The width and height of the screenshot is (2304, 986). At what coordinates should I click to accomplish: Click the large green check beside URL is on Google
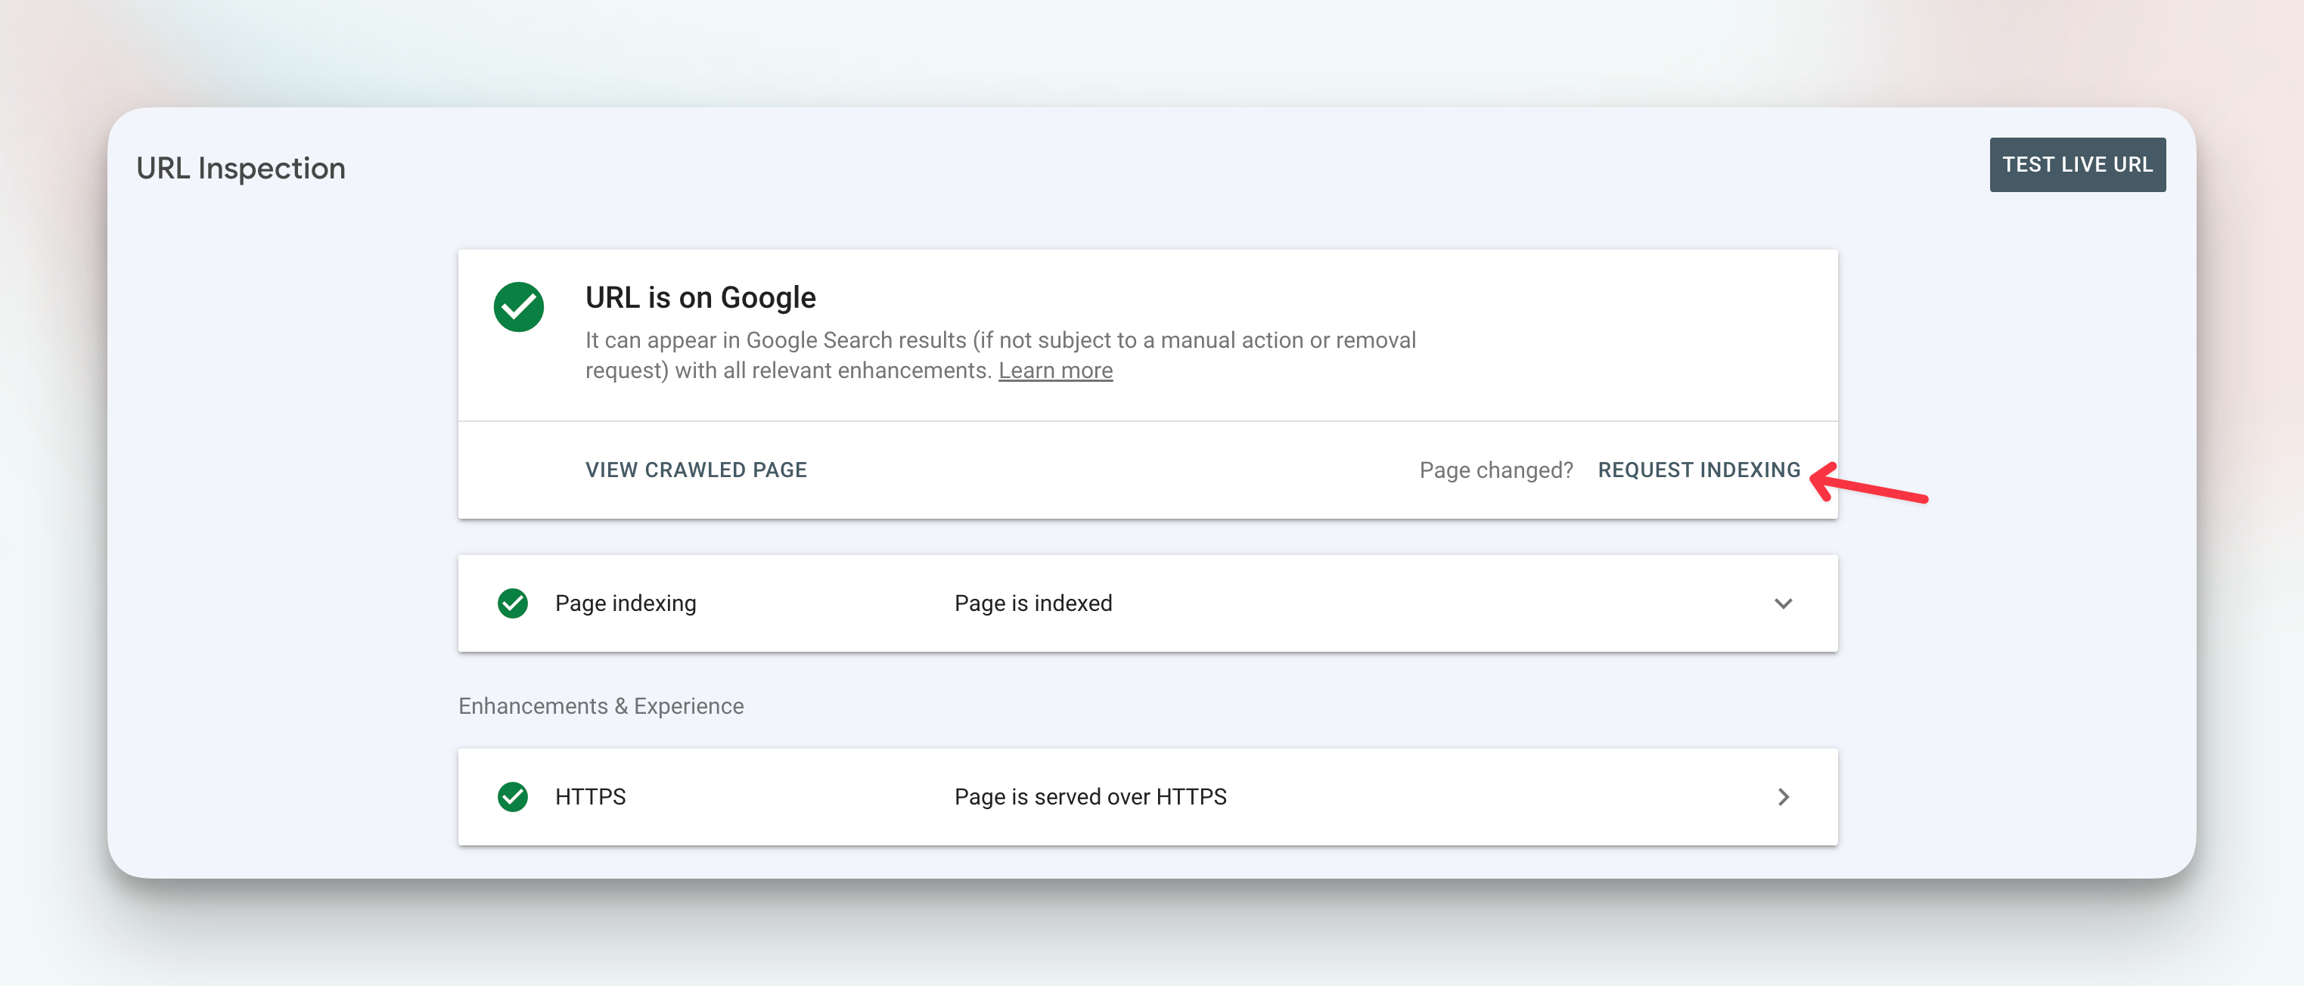pyautogui.click(x=519, y=307)
